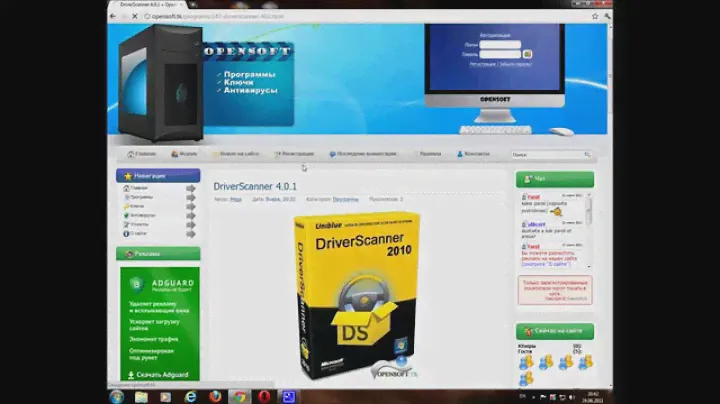Open Главная in the top site menu
Image resolution: width=720 pixels, height=404 pixels.
142,154
